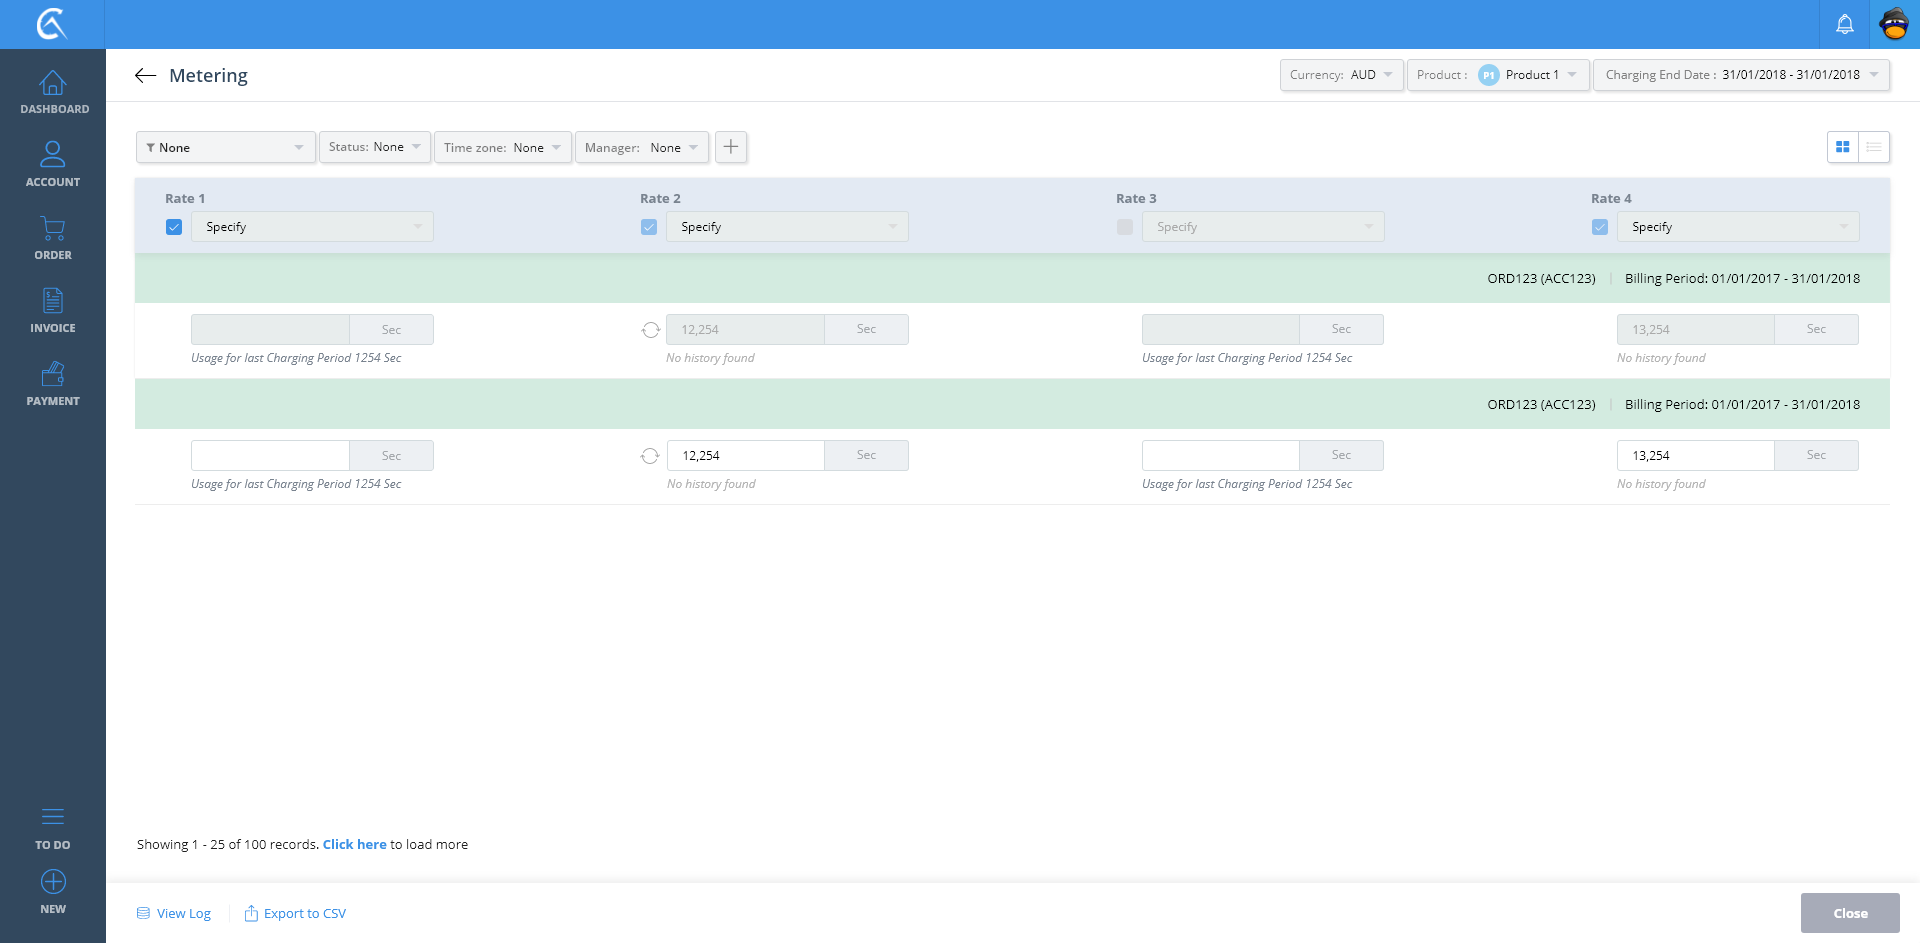Viewport: 1920px width, 943px height.
Task: Toggle the Rate 2 checkbox
Action: pos(649,227)
